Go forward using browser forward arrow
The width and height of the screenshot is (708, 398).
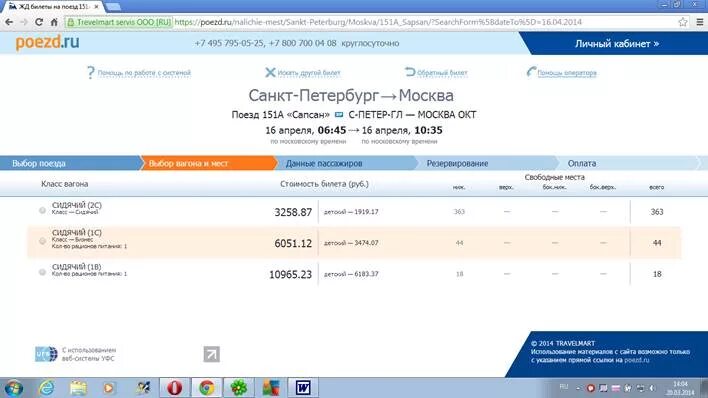[x=24, y=22]
